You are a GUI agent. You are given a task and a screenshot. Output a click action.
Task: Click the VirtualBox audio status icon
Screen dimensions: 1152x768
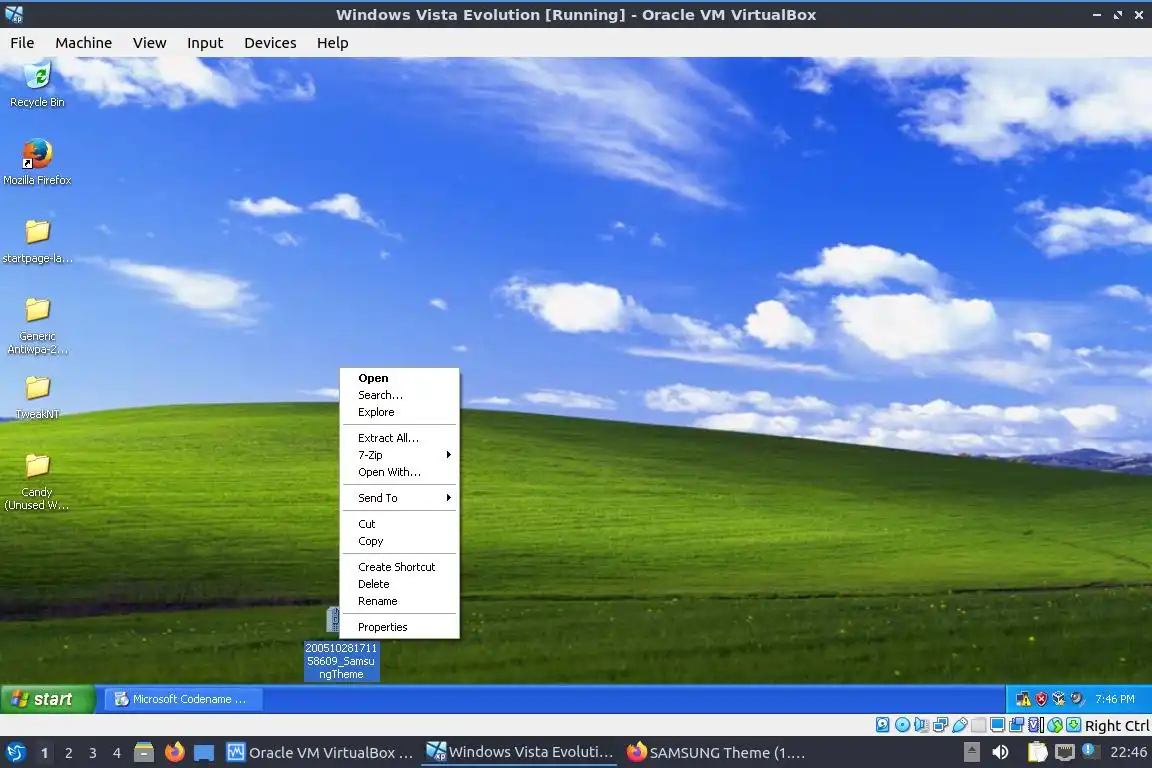[x=921, y=725]
